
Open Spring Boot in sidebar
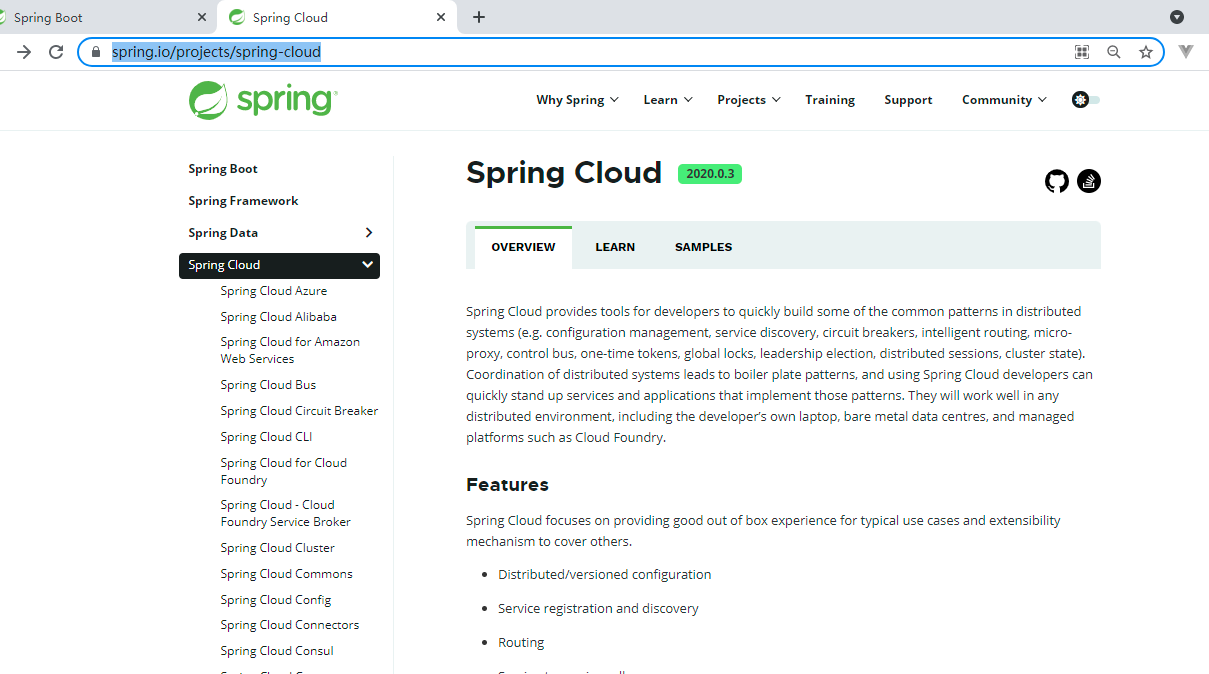click(223, 169)
